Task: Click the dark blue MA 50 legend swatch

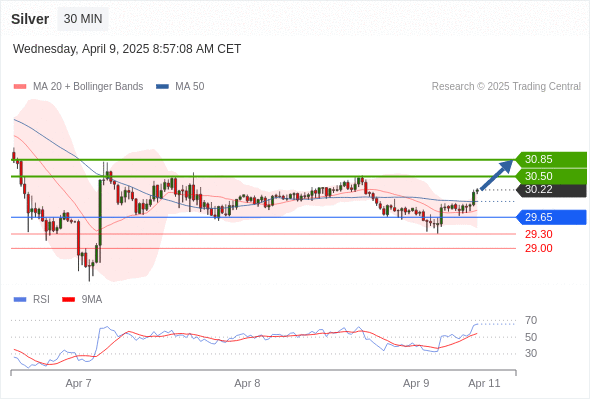Action: (162, 87)
